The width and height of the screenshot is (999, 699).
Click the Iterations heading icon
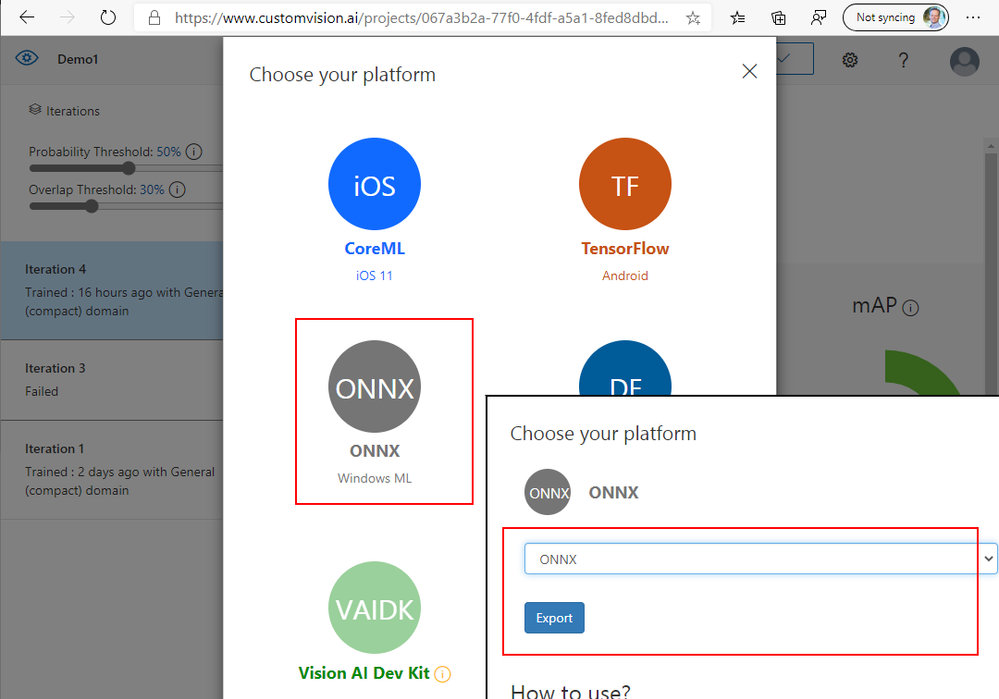[35, 110]
